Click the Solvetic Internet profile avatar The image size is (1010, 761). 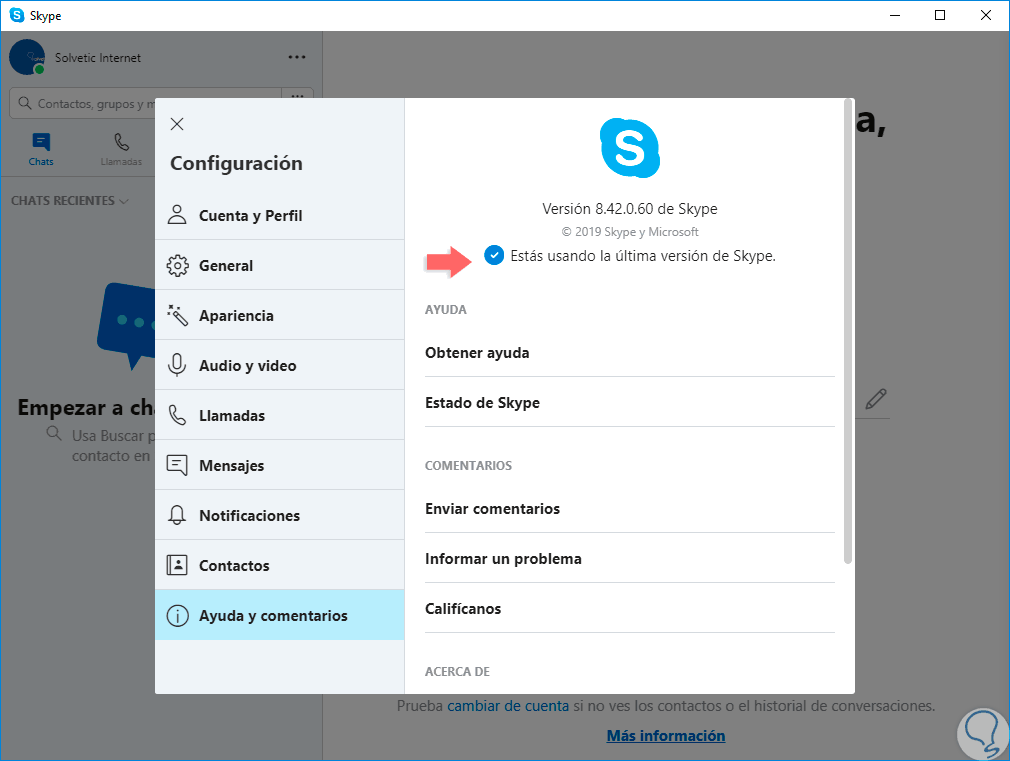tap(27, 57)
